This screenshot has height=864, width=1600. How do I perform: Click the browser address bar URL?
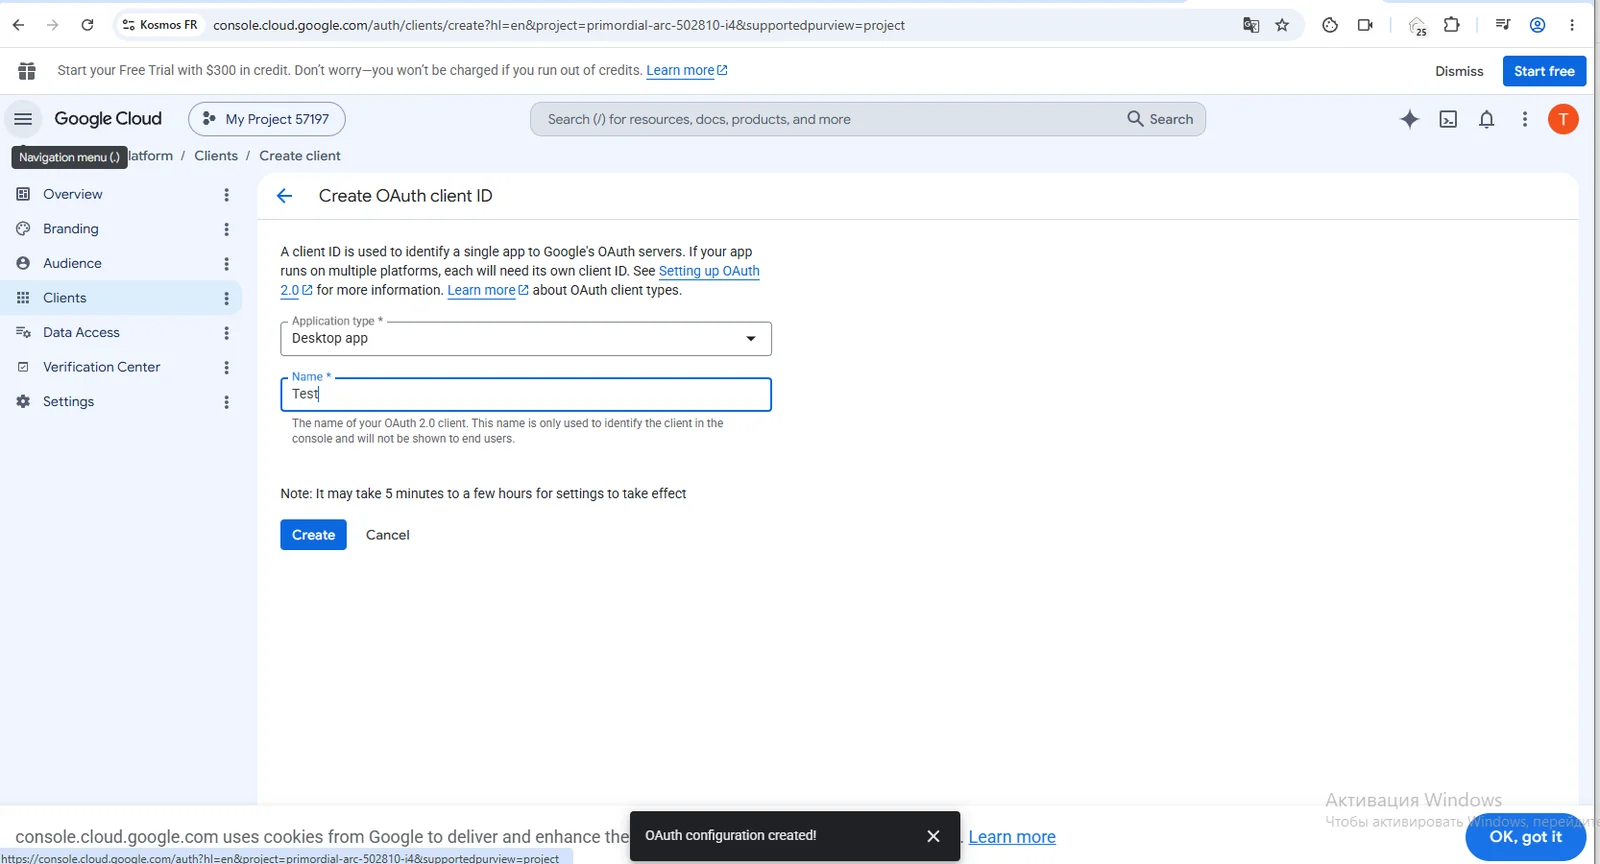pyautogui.click(x=559, y=25)
